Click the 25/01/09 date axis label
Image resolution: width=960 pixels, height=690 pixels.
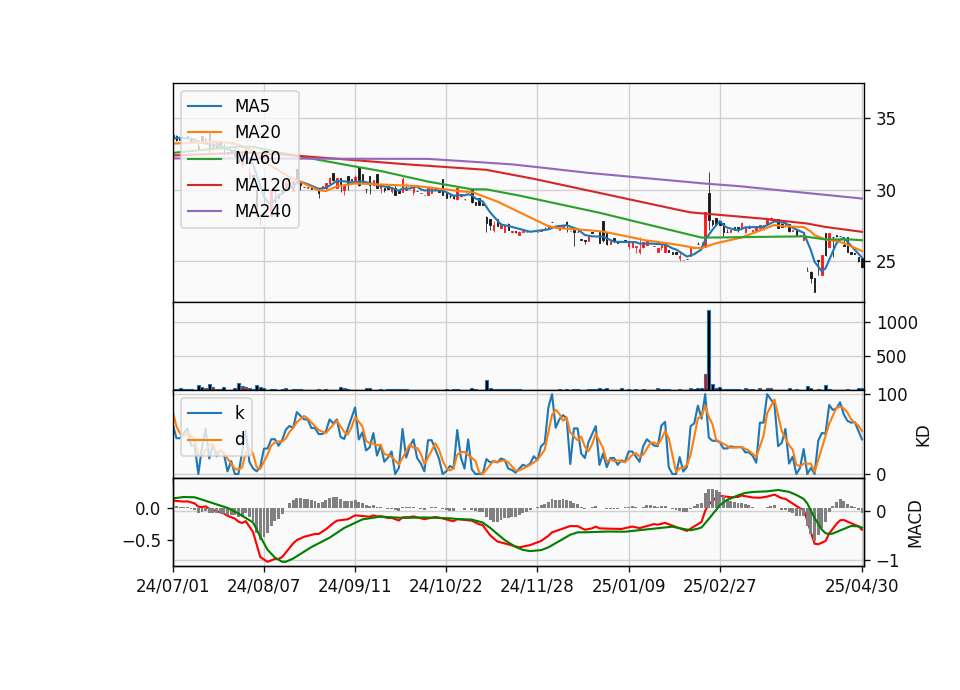629,586
